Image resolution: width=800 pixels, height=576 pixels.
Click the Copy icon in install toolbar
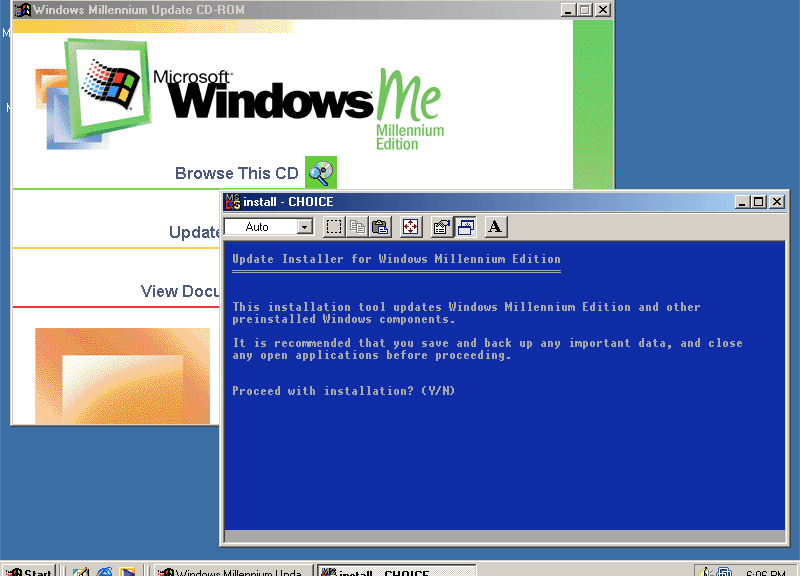pyautogui.click(x=357, y=227)
